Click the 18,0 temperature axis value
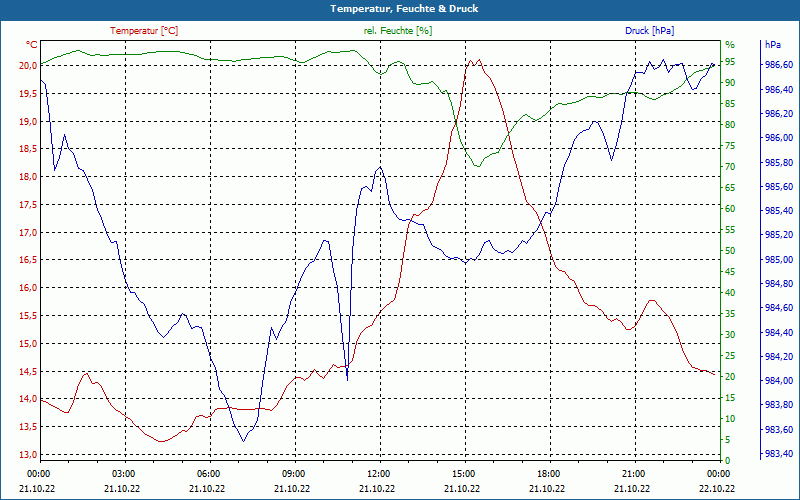 28,177
